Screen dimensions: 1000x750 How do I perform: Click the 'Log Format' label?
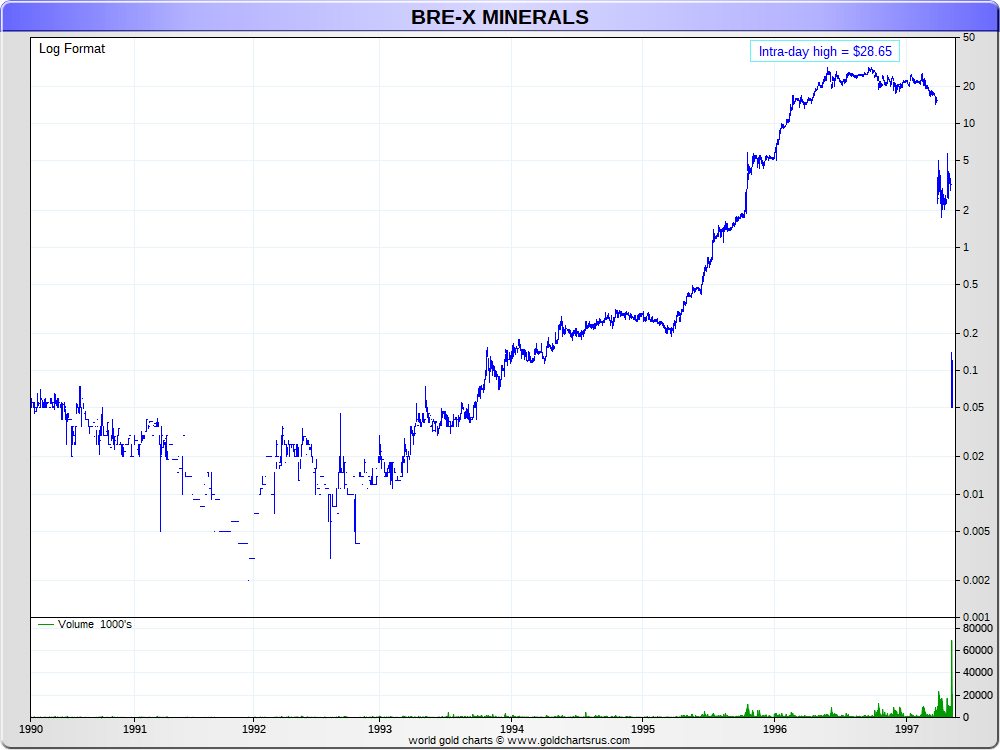coord(71,48)
